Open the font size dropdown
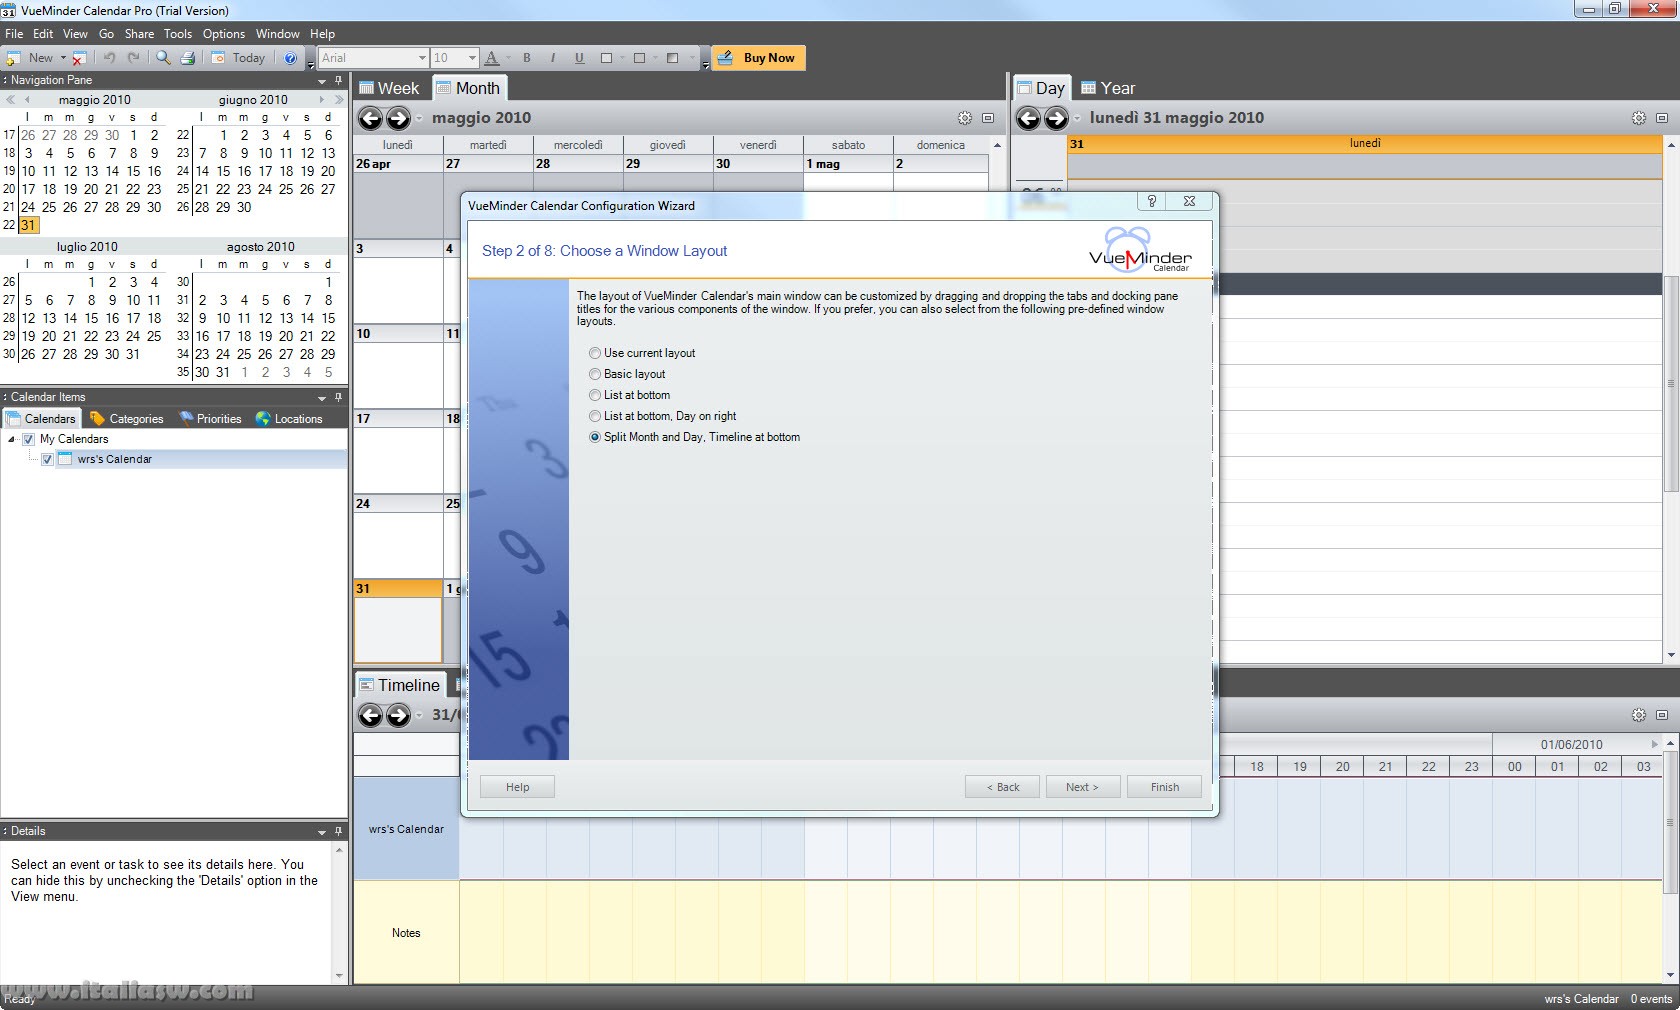The height and width of the screenshot is (1010, 1680). [472, 58]
